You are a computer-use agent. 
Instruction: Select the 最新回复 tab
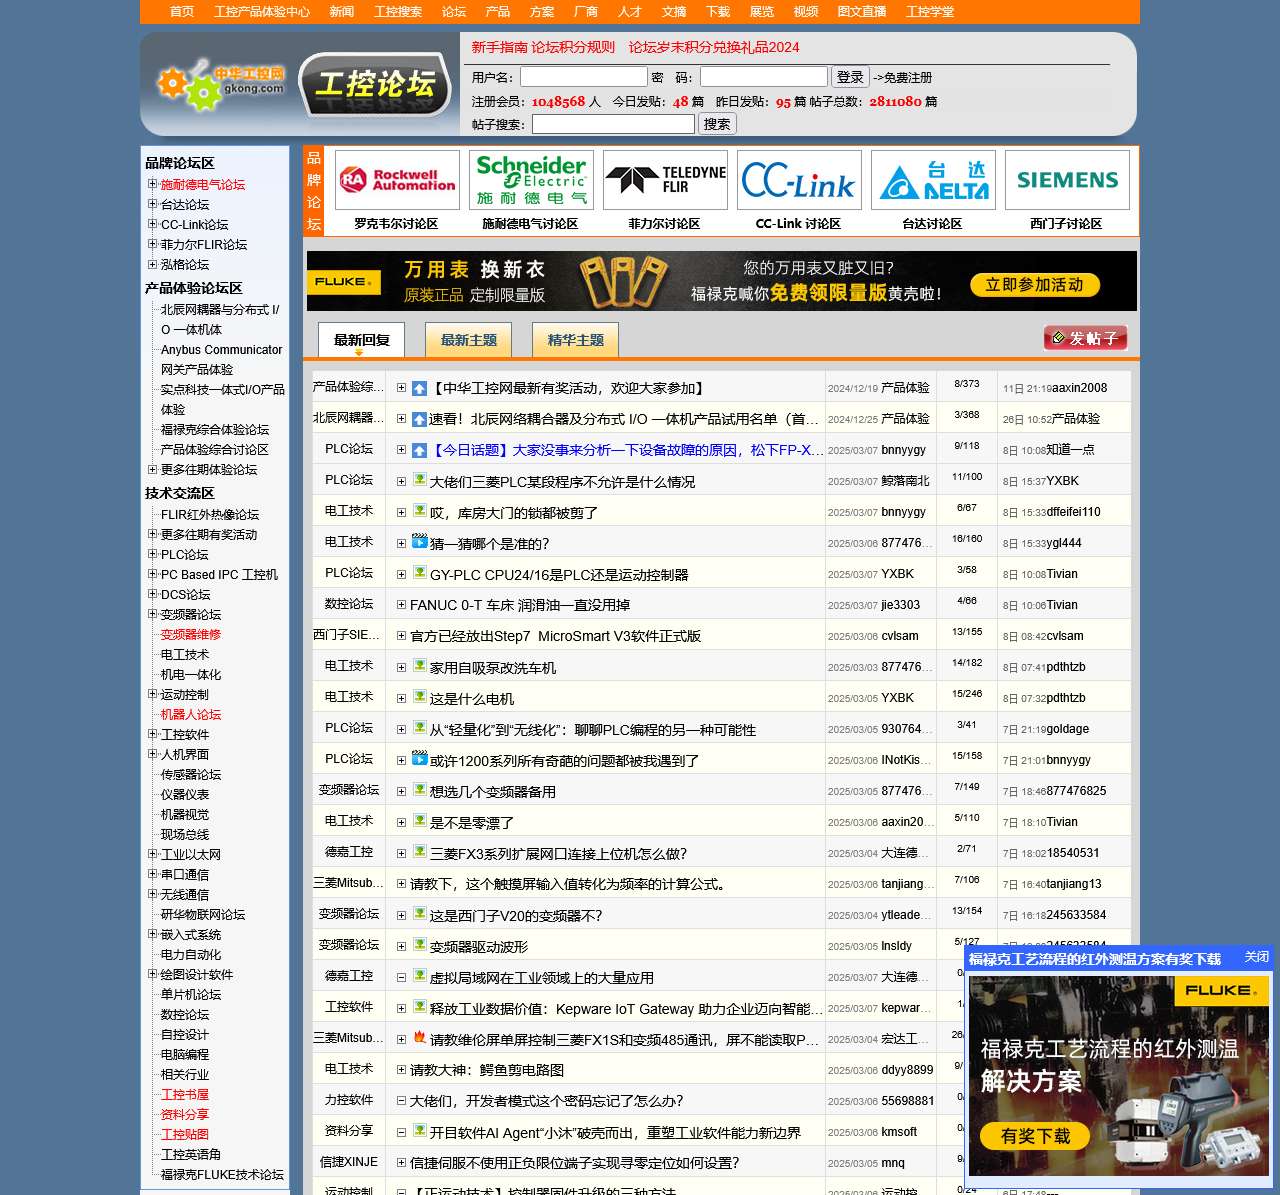tap(362, 340)
